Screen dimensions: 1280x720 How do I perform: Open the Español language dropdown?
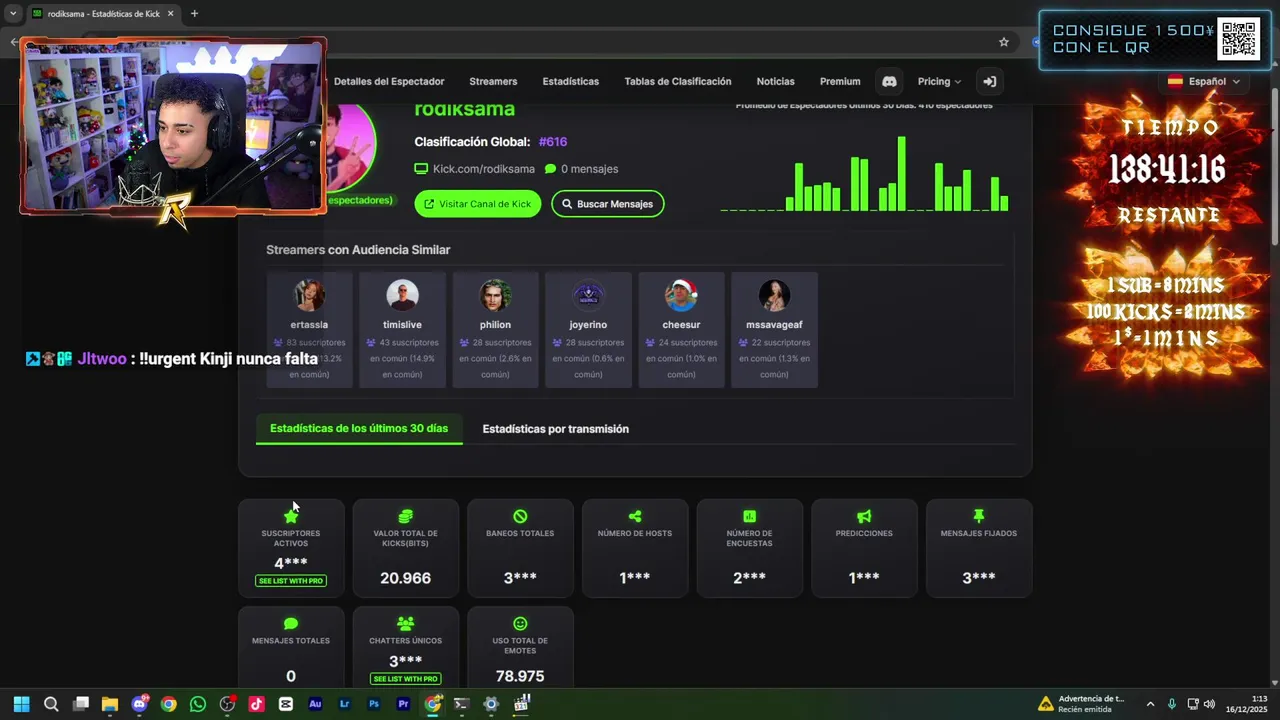(x=1204, y=82)
